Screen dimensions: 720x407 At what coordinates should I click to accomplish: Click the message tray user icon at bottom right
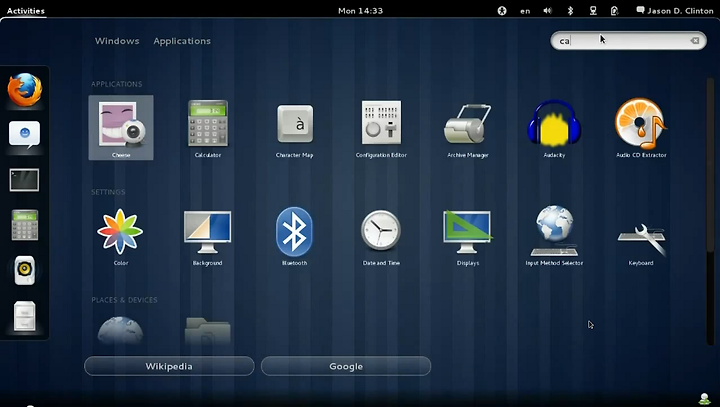(704, 399)
